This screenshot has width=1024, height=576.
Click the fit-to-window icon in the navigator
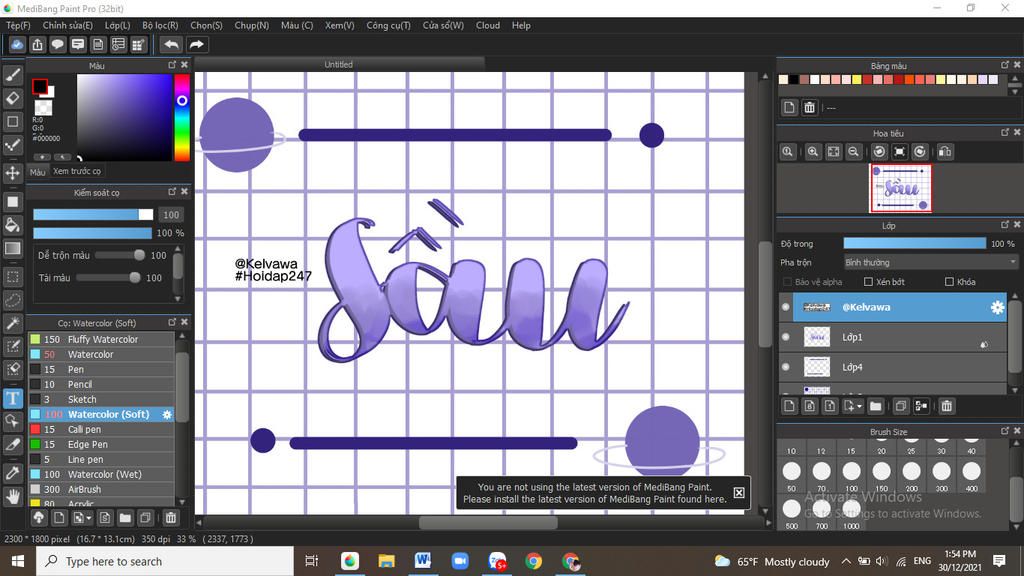pyautogui.click(x=833, y=152)
